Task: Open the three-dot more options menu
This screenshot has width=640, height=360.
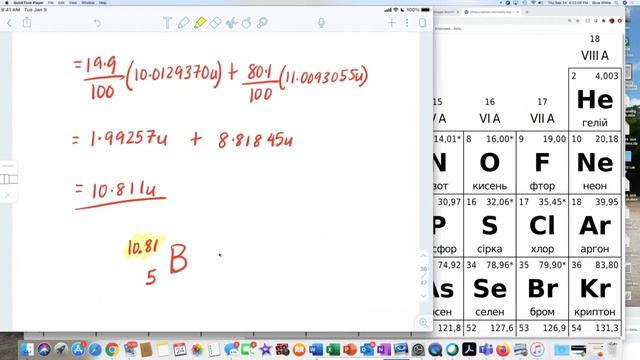Action: coord(407,23)
